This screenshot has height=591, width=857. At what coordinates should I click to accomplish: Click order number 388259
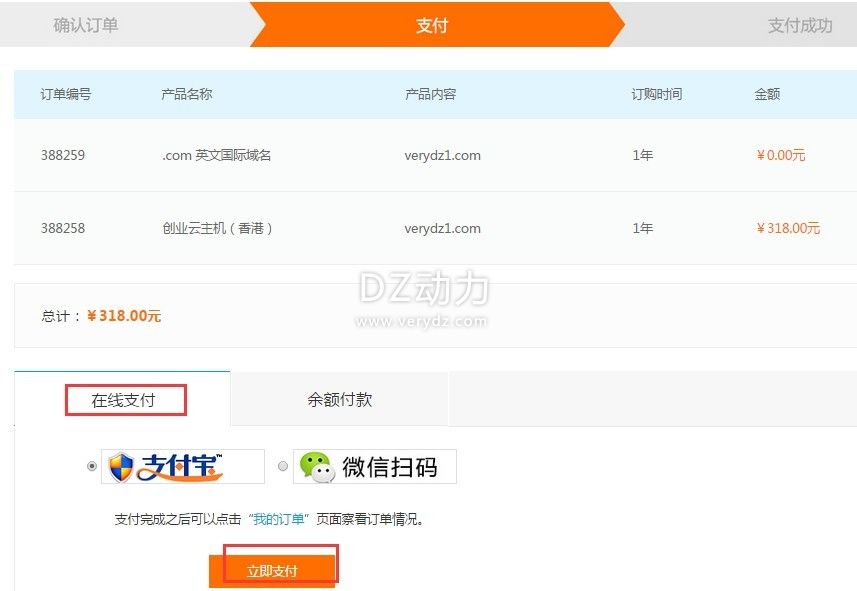click(x=63, y=155)
